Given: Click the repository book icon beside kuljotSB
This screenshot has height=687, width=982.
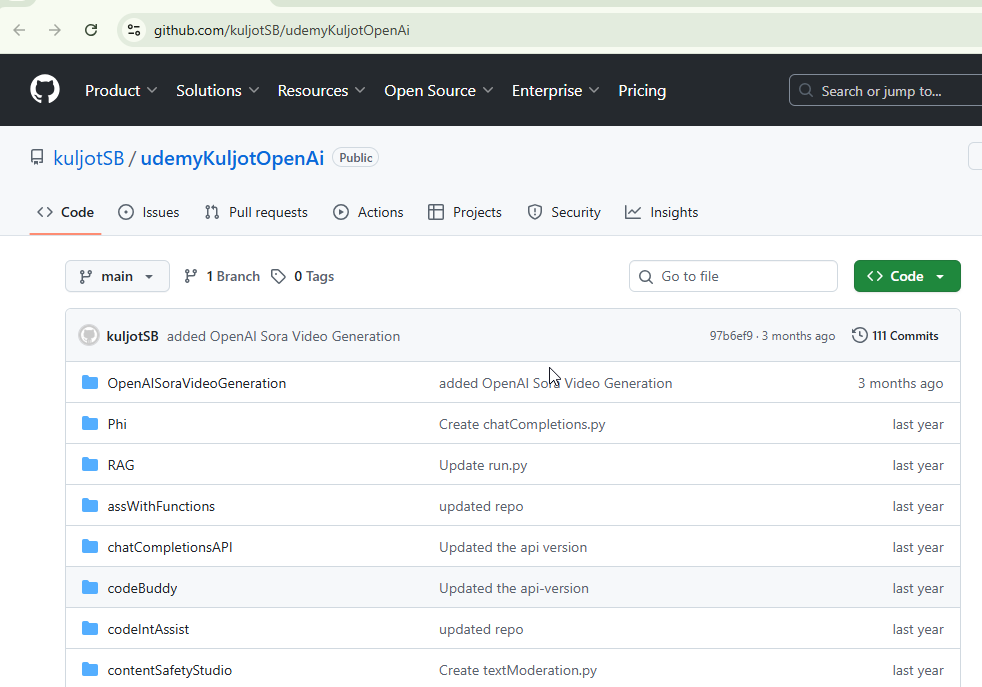Looking at the screenshot, I should (x=37, y=157).
